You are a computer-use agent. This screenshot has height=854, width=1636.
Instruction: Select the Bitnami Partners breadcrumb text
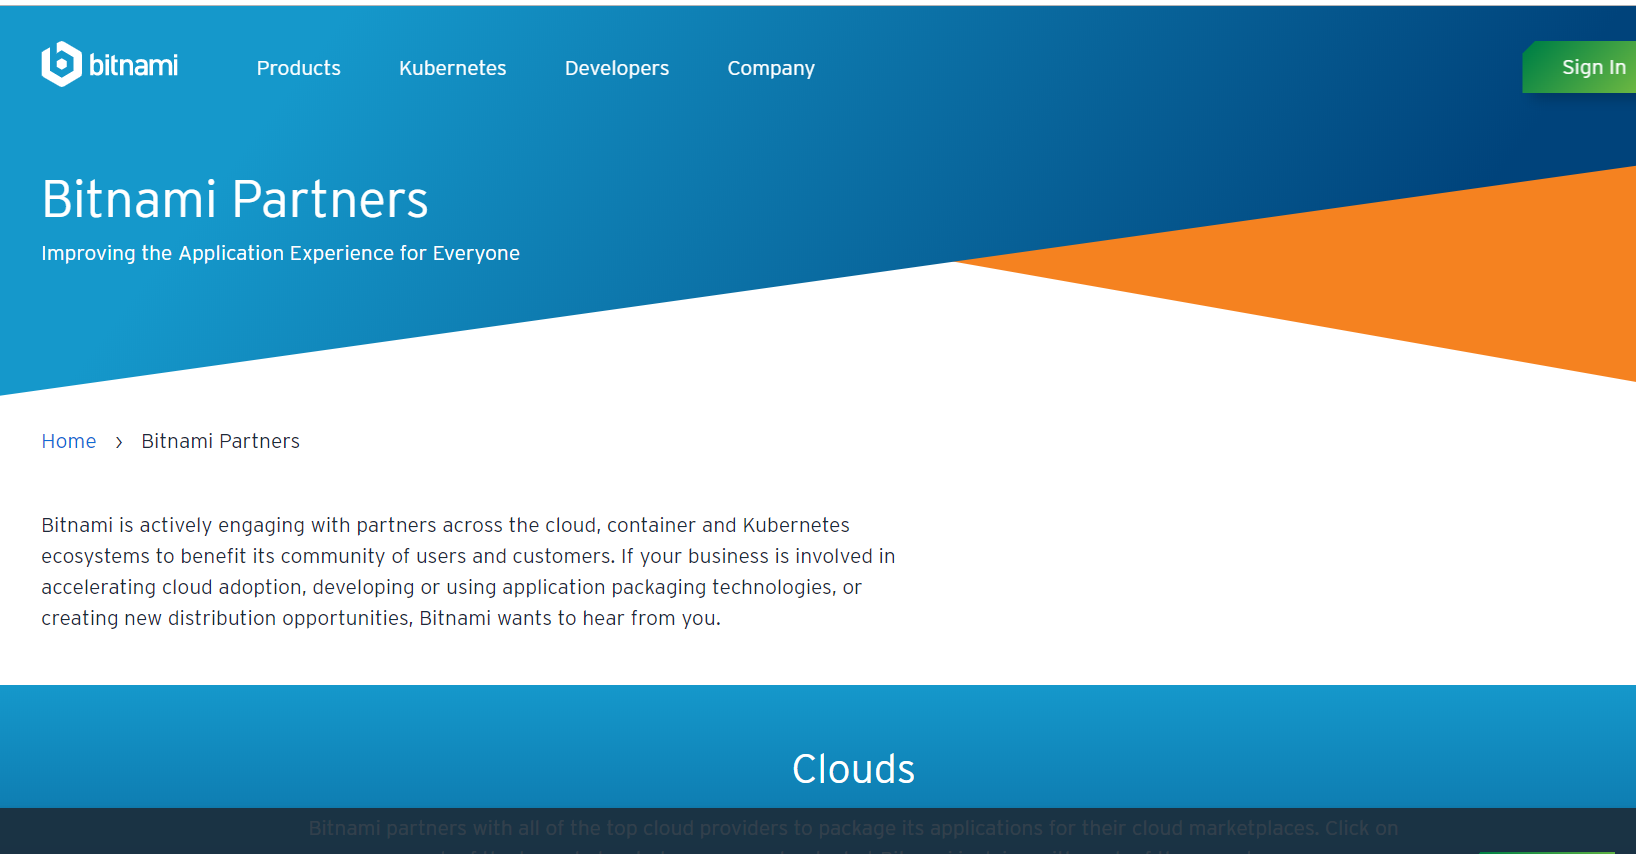pos(220,441)
